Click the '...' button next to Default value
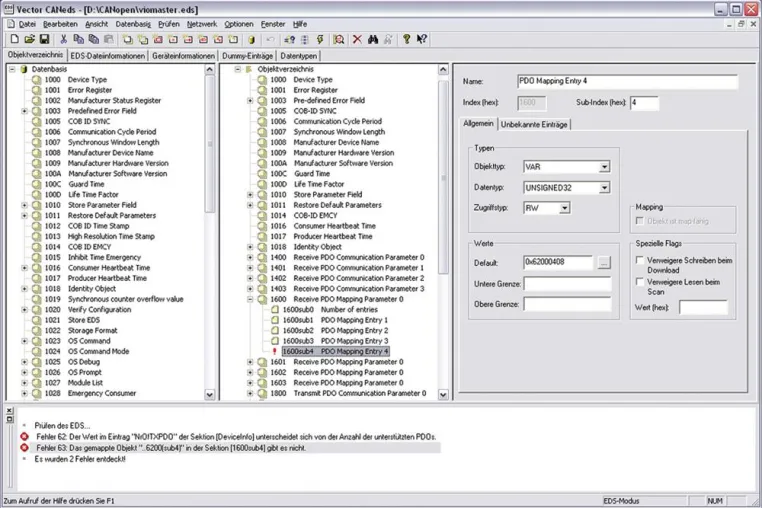 [604, 262]
